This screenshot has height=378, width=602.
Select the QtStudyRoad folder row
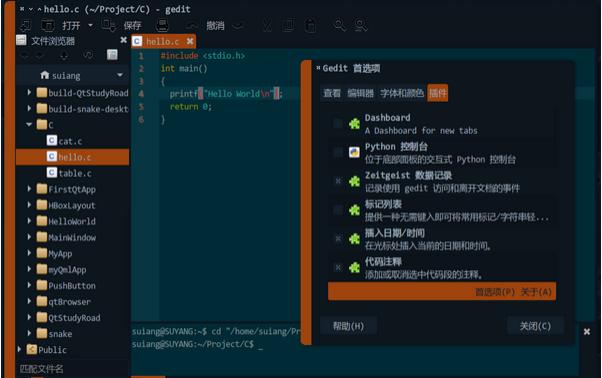[72, 318]
